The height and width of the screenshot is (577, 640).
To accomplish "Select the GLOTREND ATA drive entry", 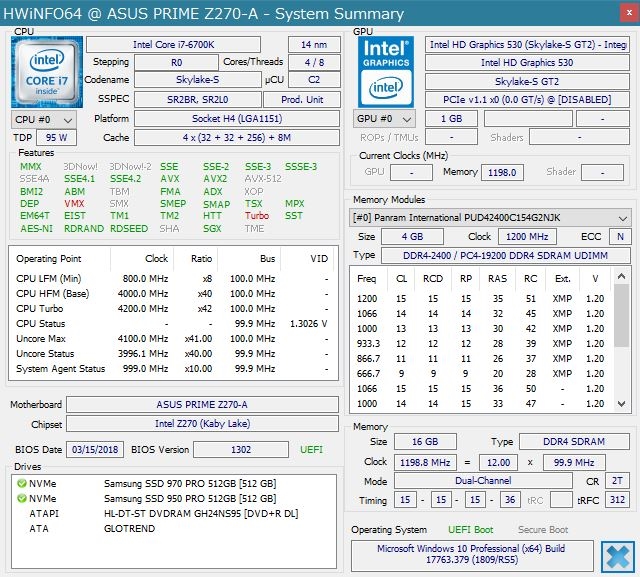I will [130, 528].
